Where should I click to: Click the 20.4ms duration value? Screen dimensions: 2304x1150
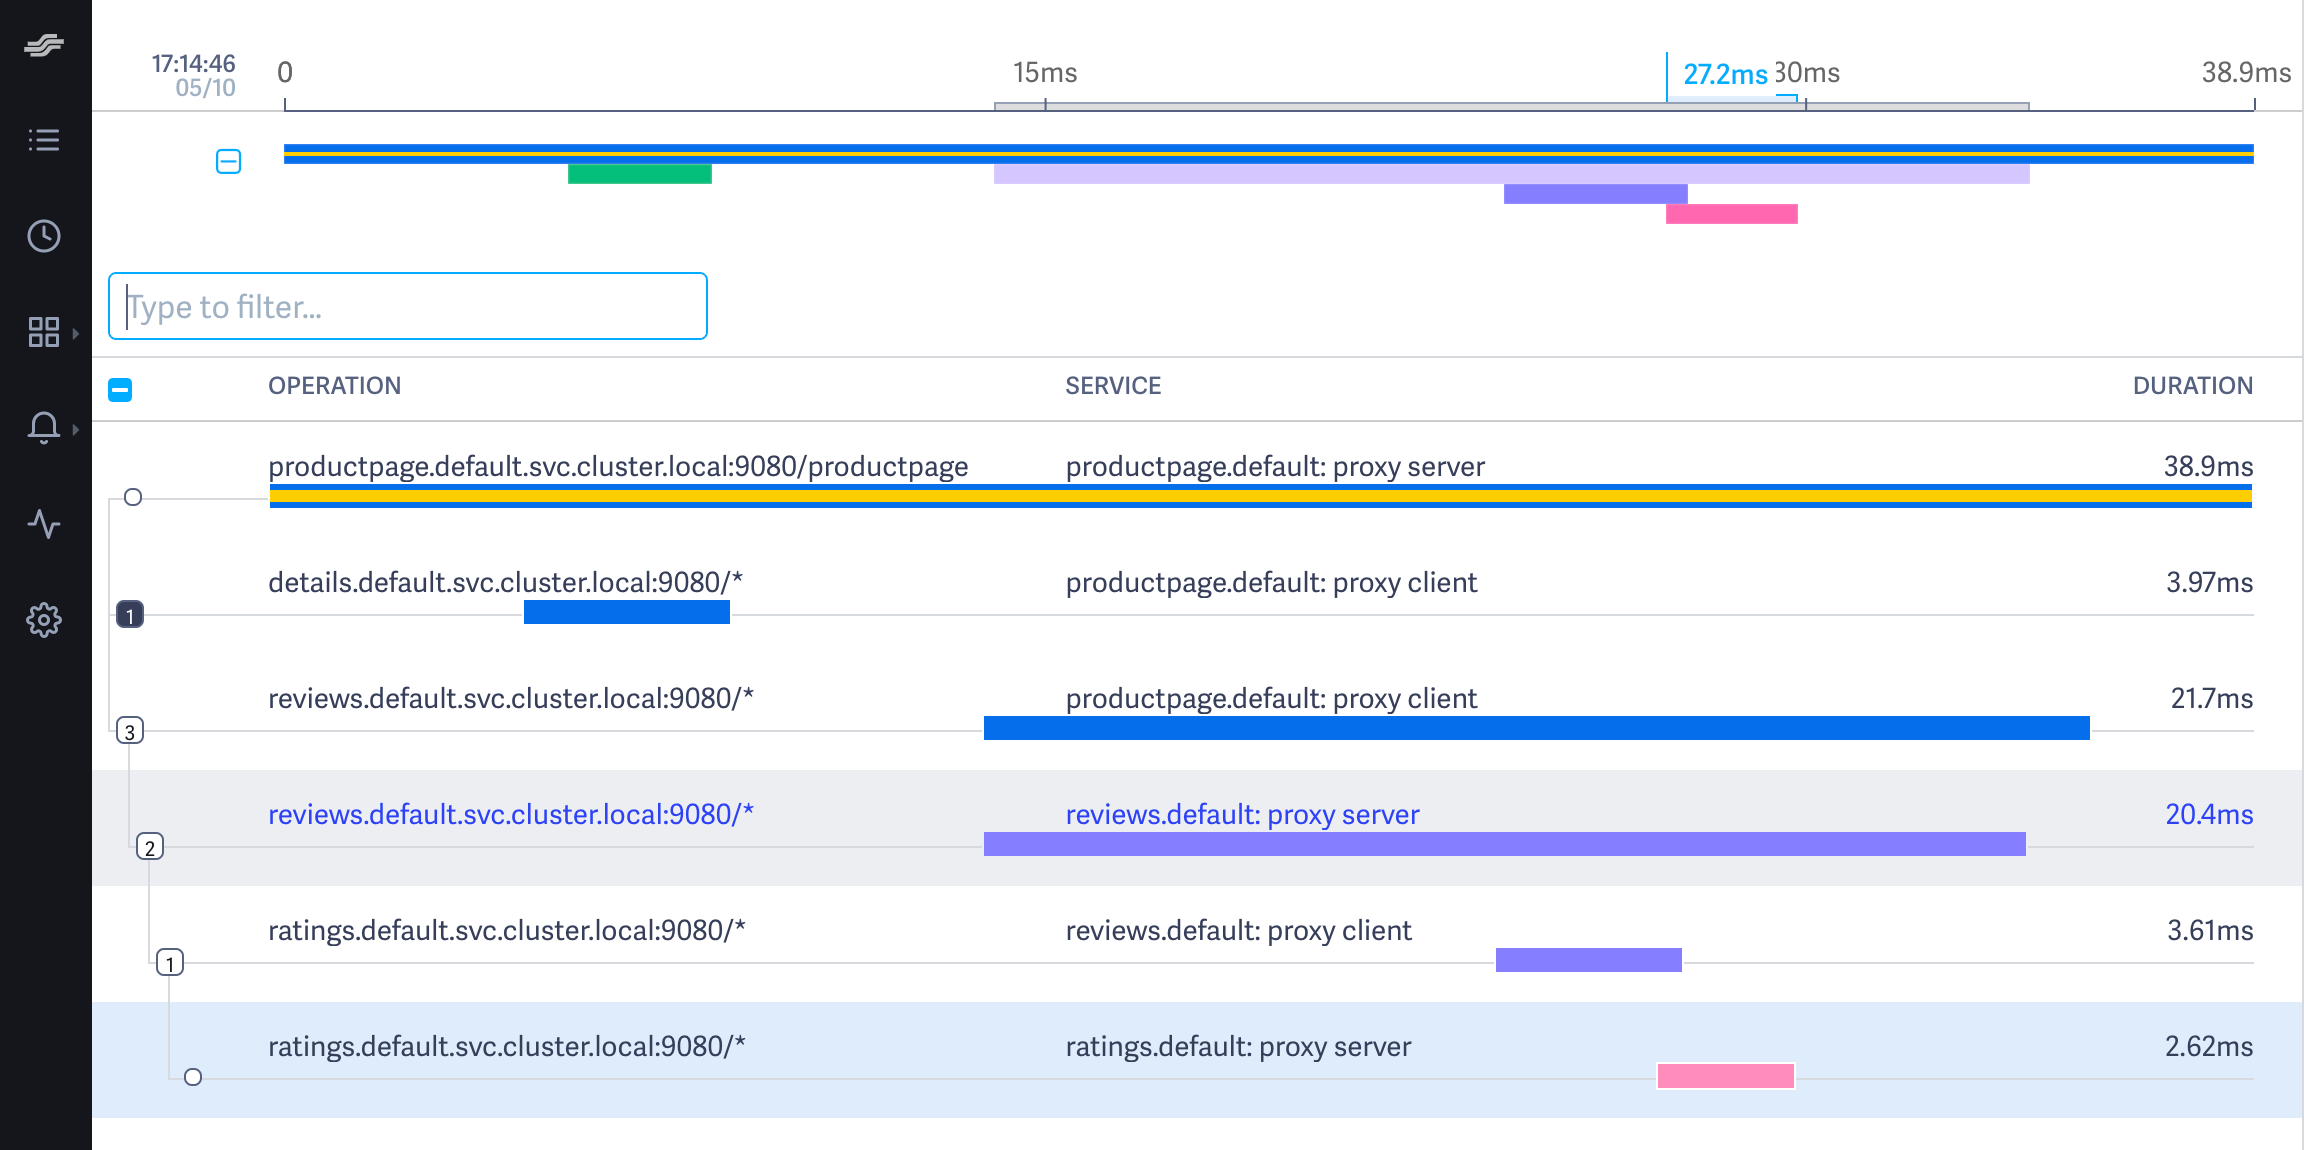(x=2209, y=814)
